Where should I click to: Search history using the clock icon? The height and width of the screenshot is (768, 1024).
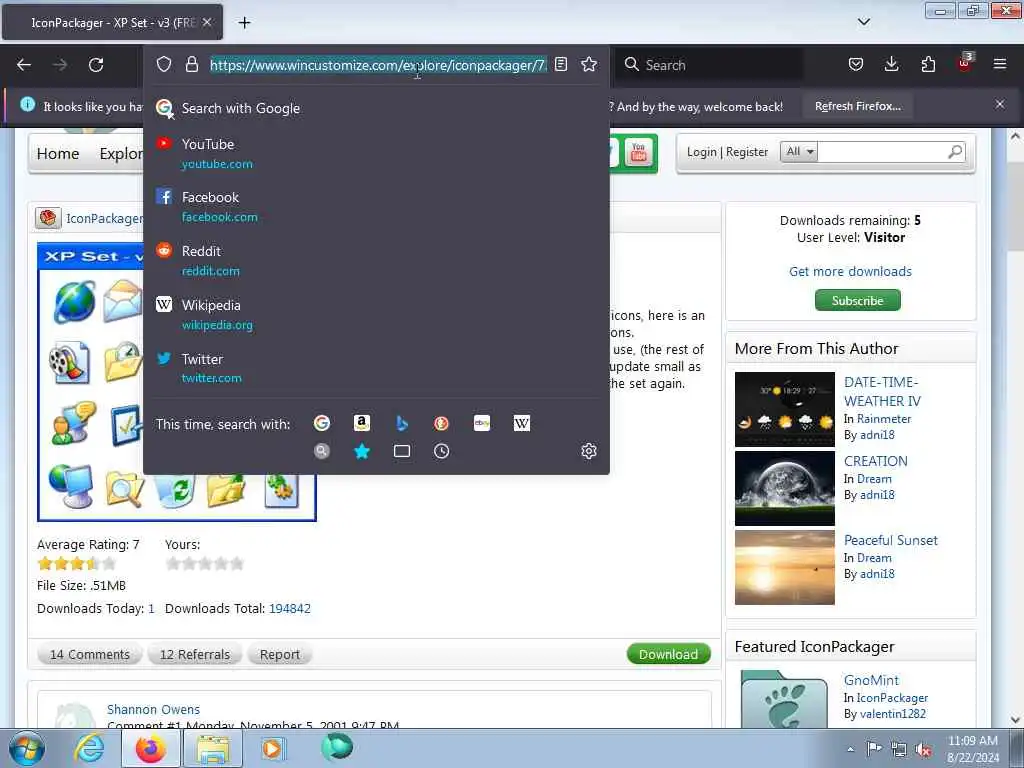click(441, 451)
